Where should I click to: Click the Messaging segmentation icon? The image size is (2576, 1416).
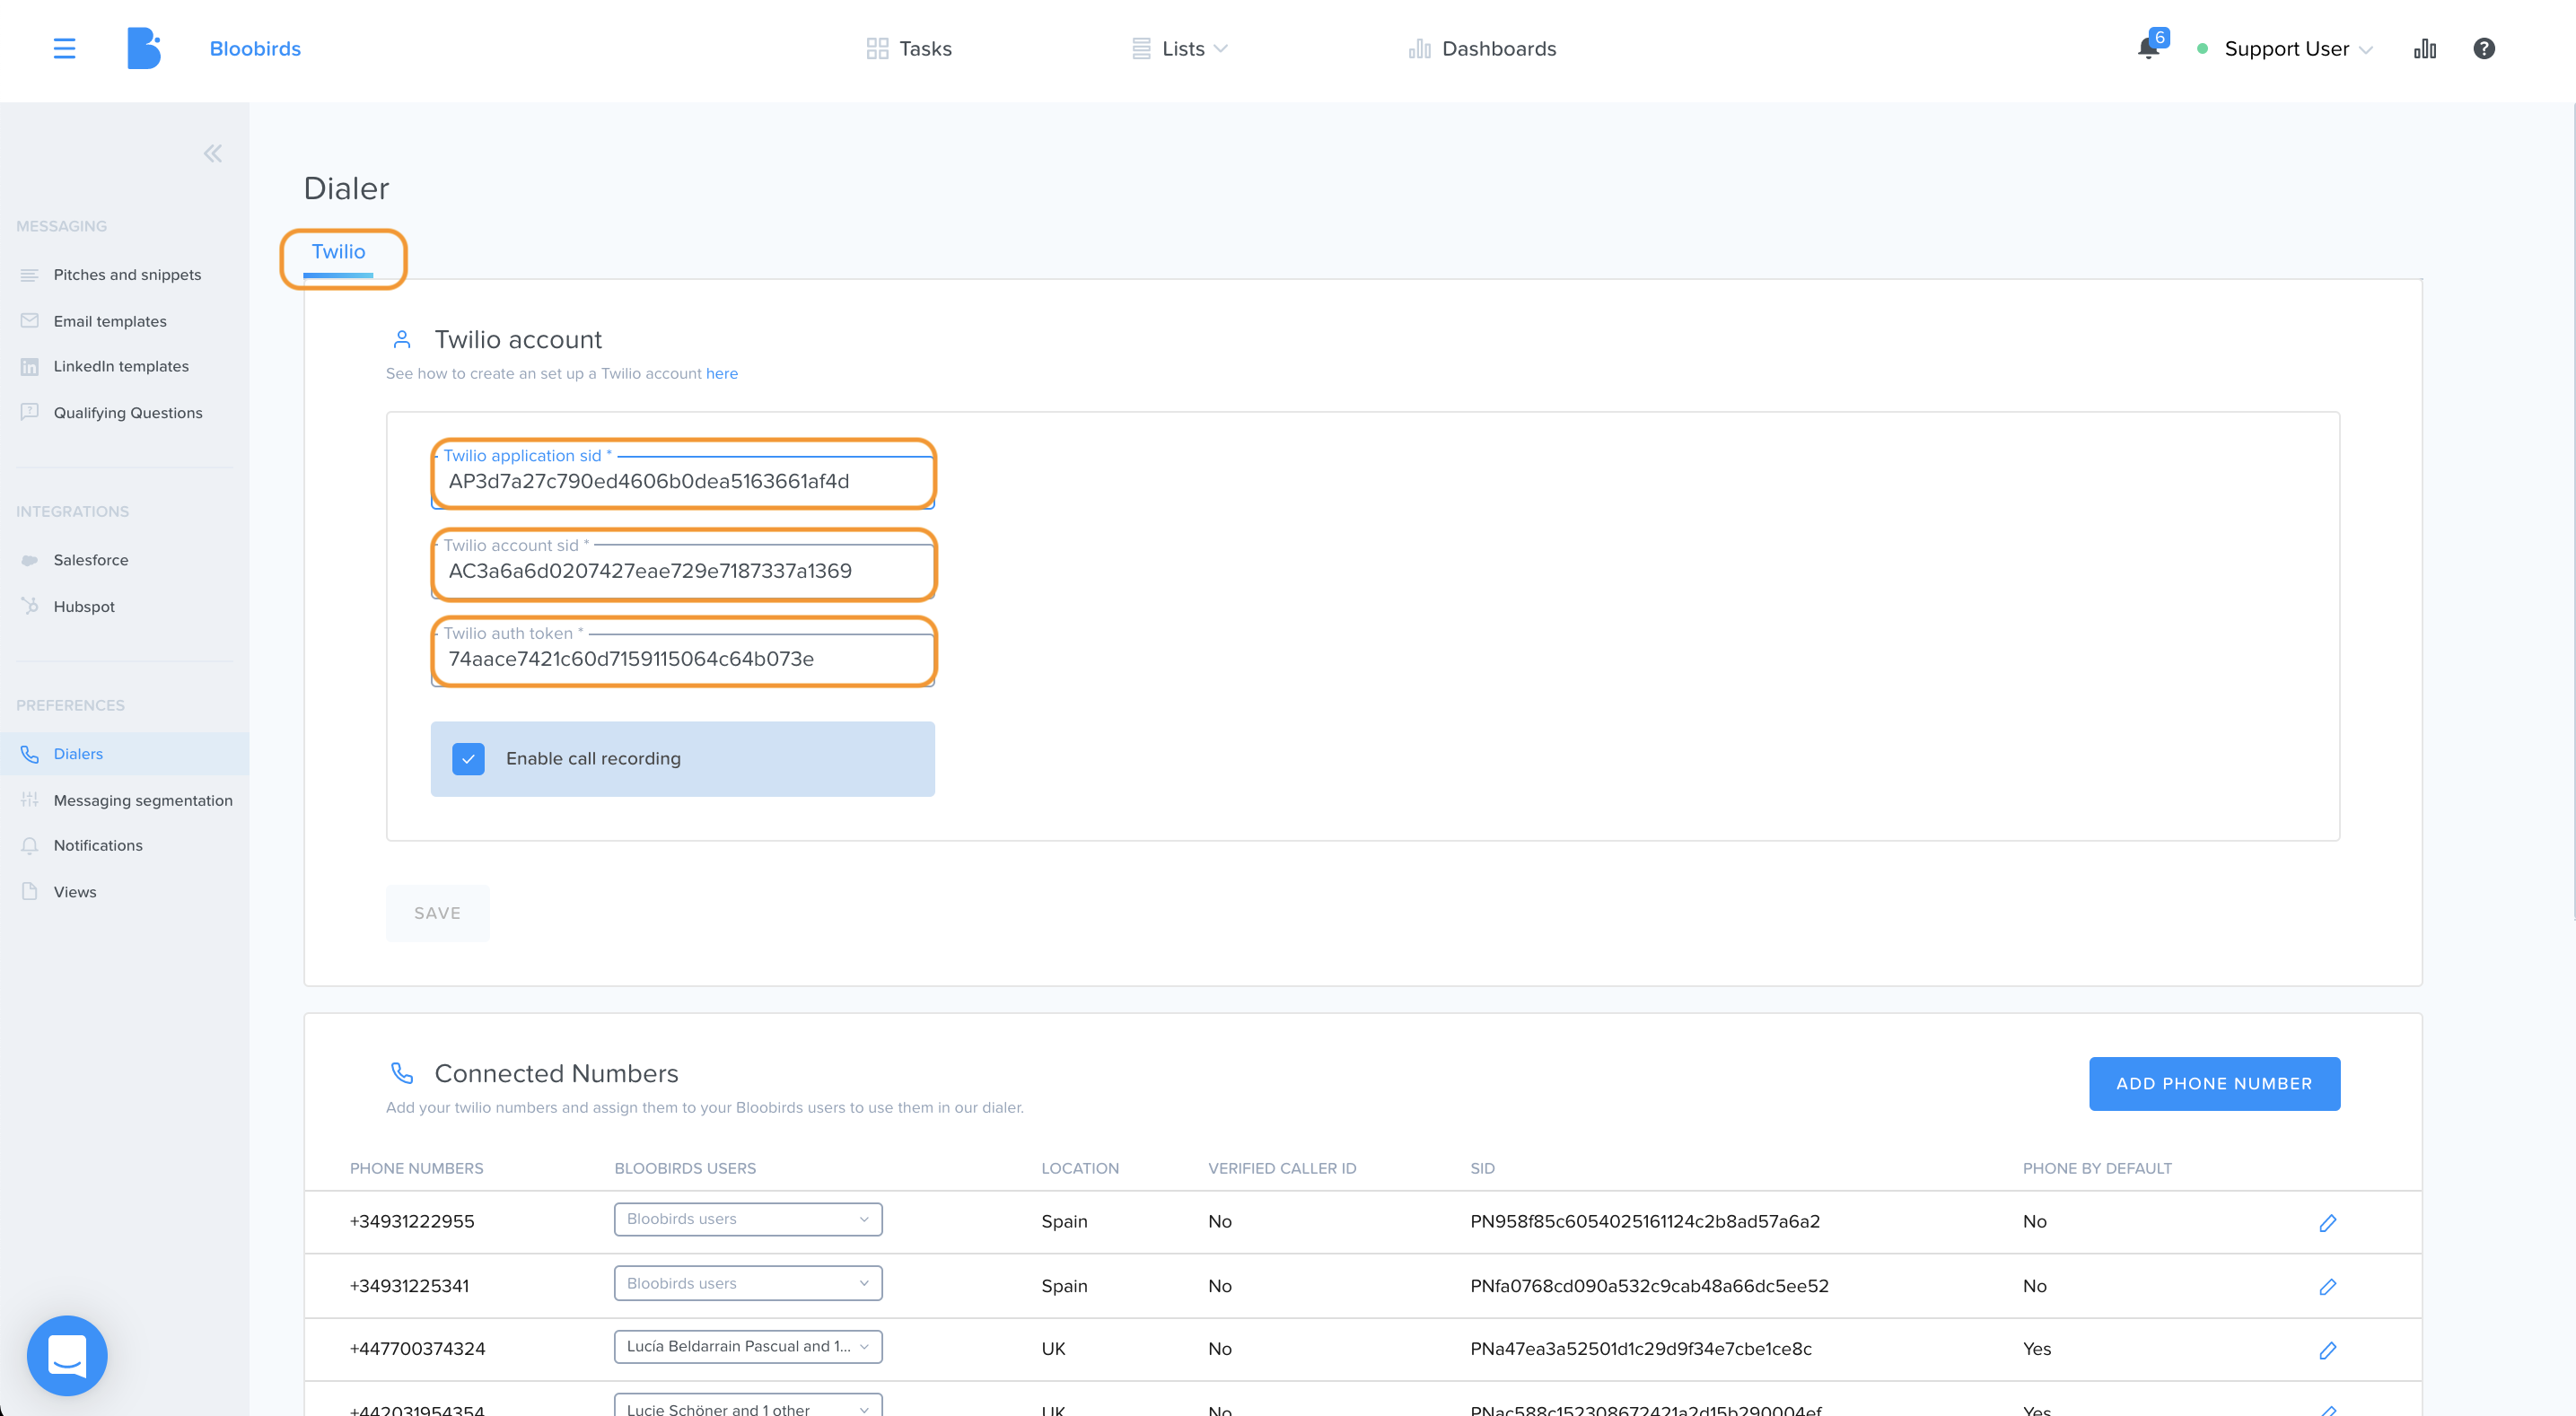coord(29,800)
